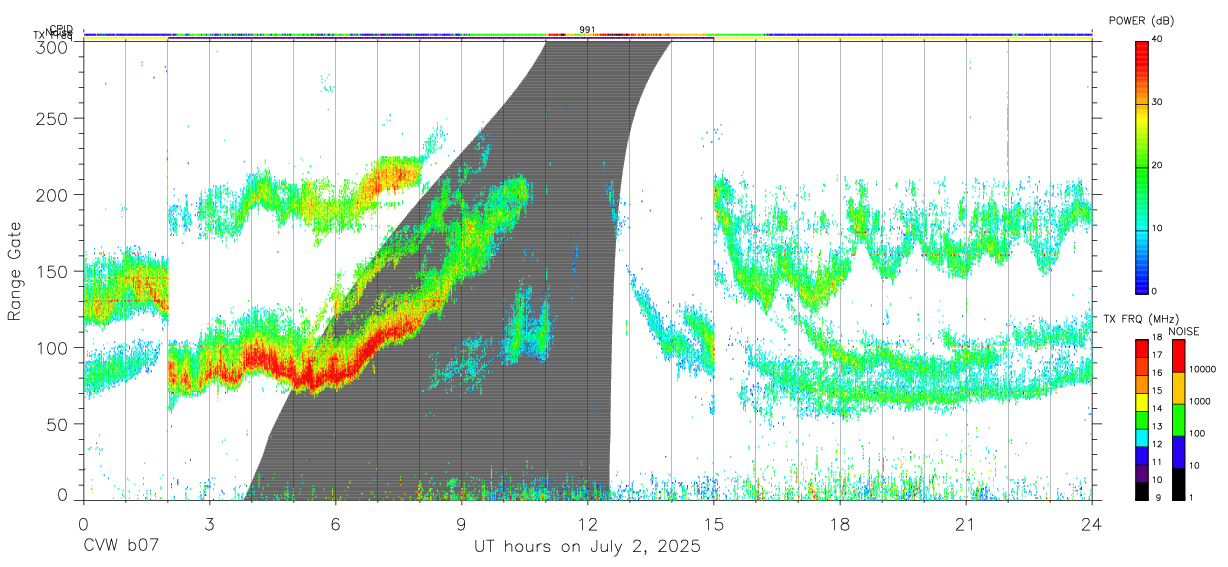Click the 30 label on power scale
The width and height of the screenshot is (1228, 567).
tap(1158, 102)
